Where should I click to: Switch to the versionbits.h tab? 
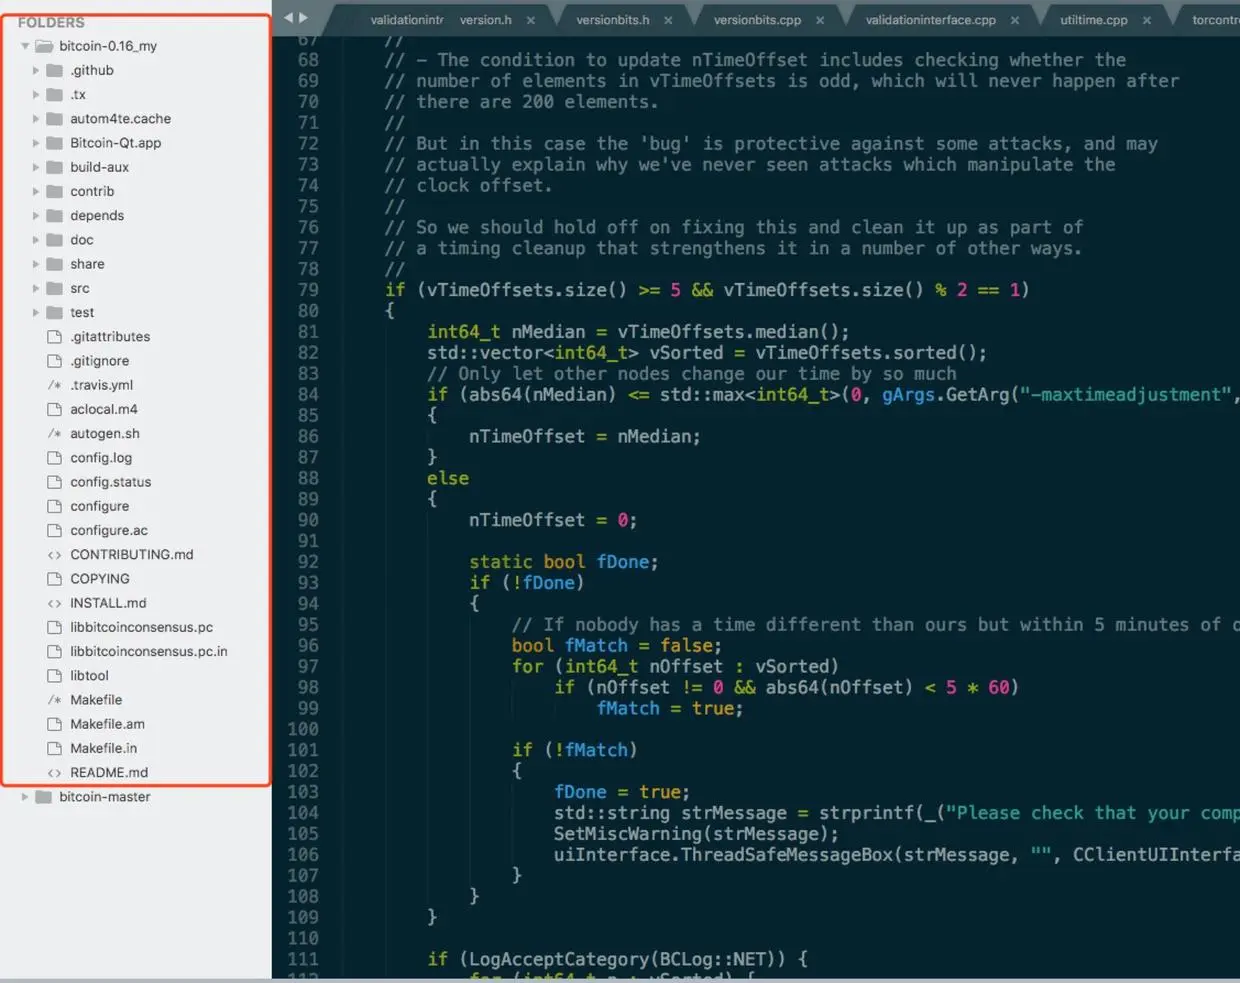613,20
